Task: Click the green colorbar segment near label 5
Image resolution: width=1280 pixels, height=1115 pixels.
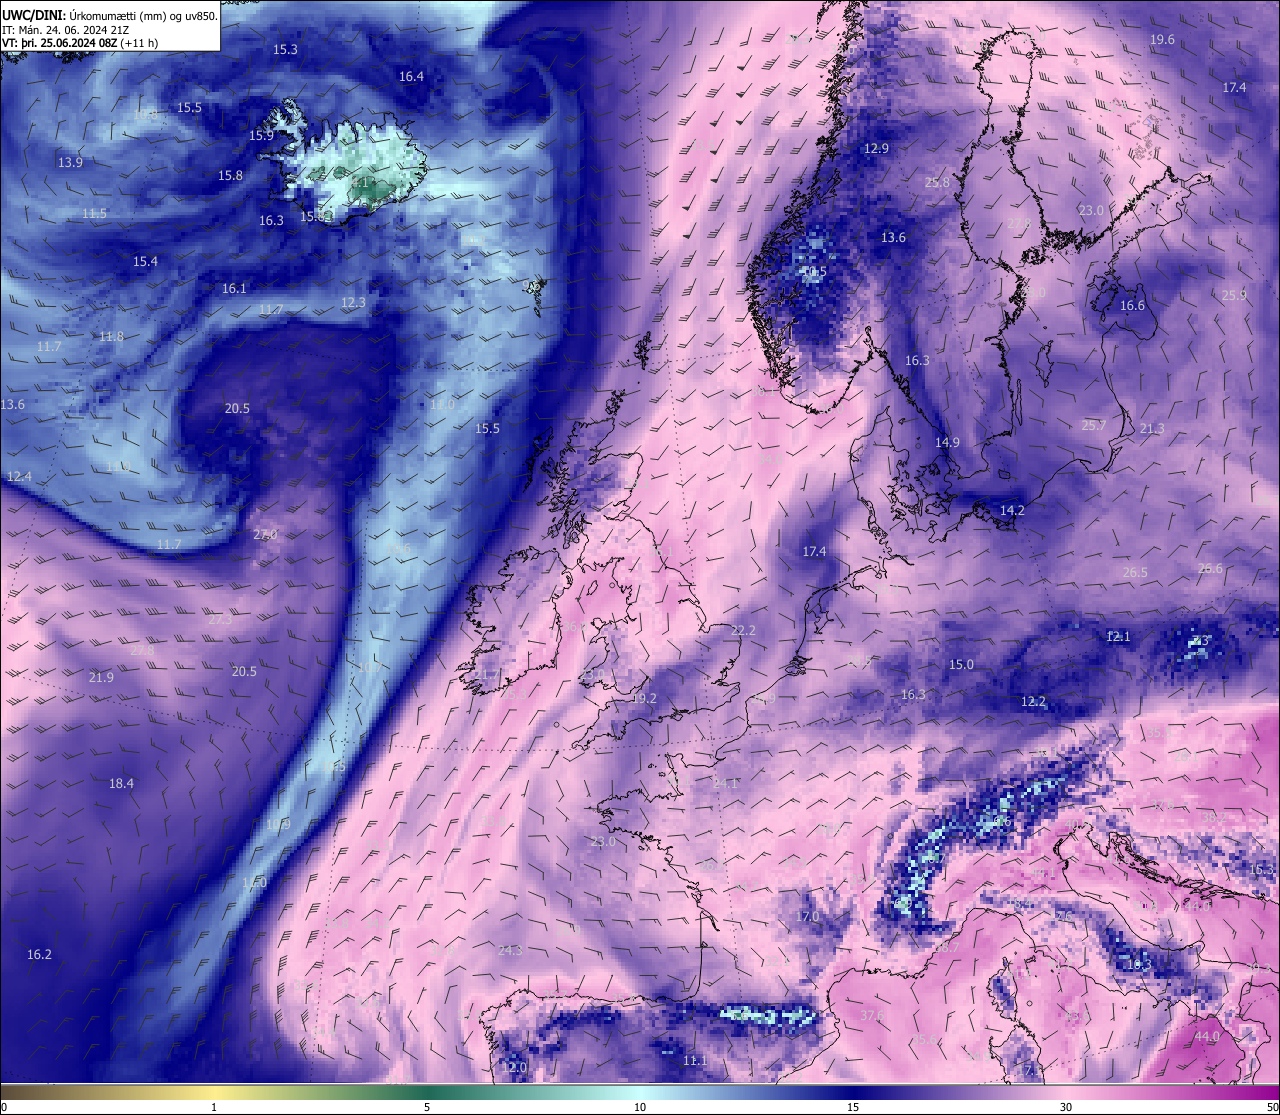Action: 427,1091
